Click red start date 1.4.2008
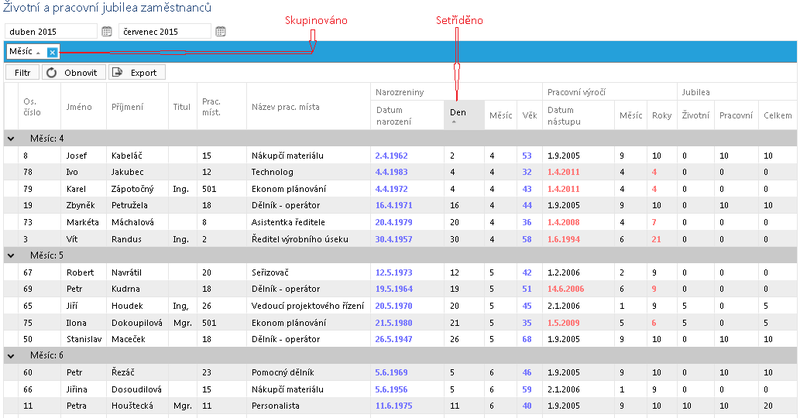This screenshot has height=418, width=800. click(563, 222)
